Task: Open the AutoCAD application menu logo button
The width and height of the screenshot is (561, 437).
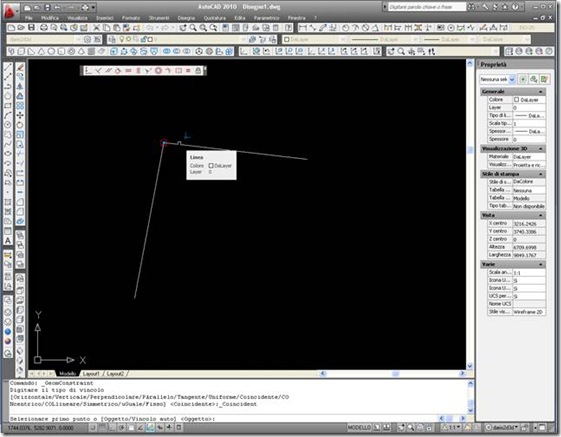Action: (10, 11)
